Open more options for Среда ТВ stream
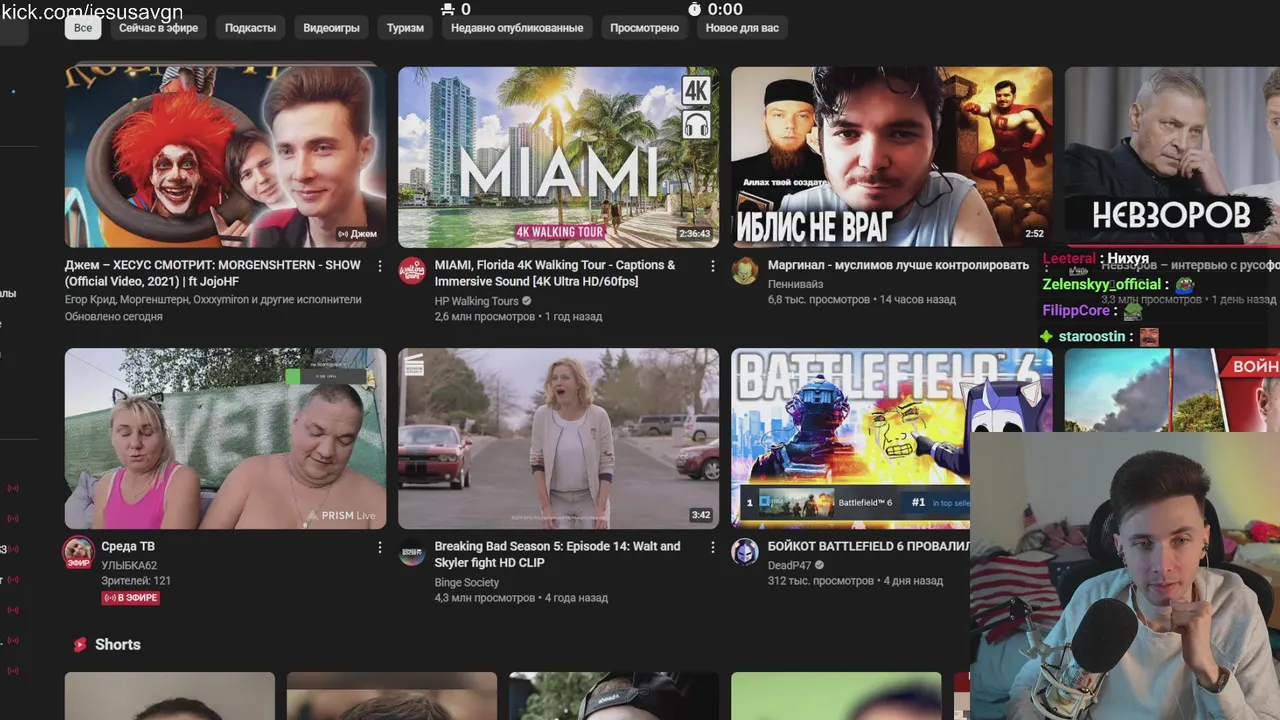 point(379,547)
